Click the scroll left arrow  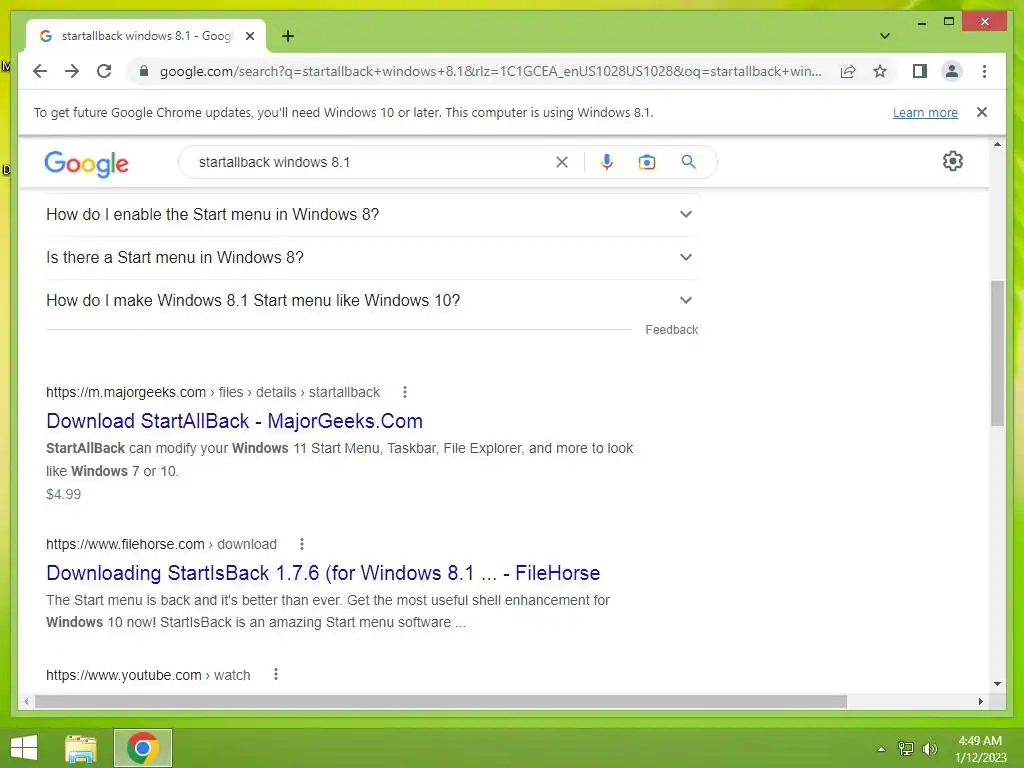click(26, 701)
